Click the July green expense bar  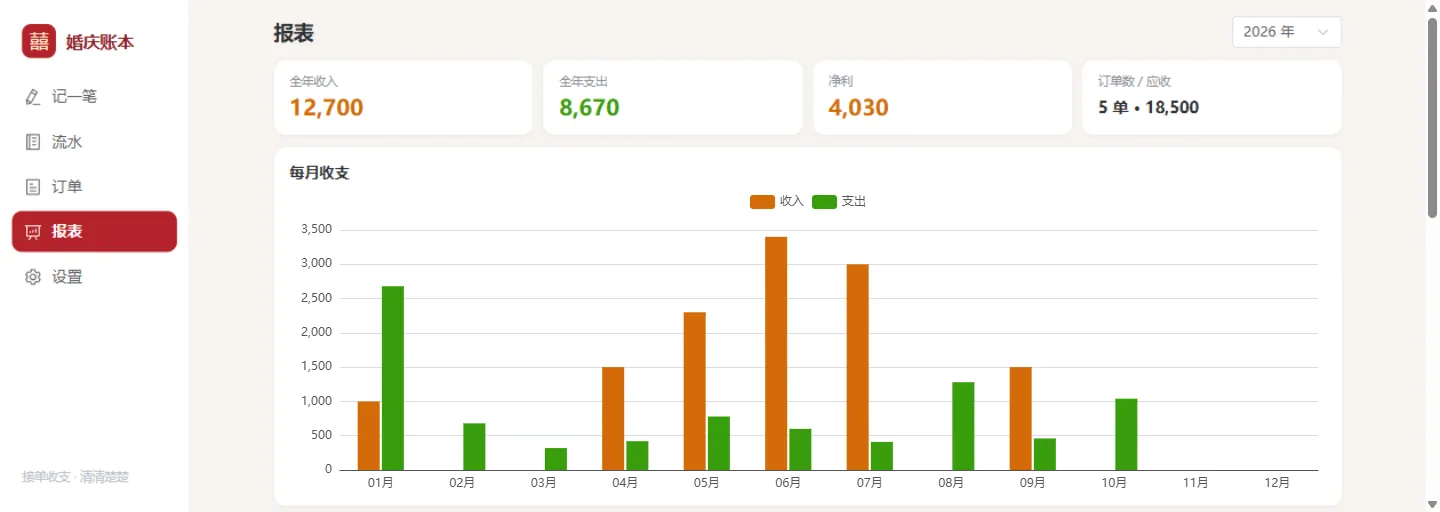pos(882,456)
